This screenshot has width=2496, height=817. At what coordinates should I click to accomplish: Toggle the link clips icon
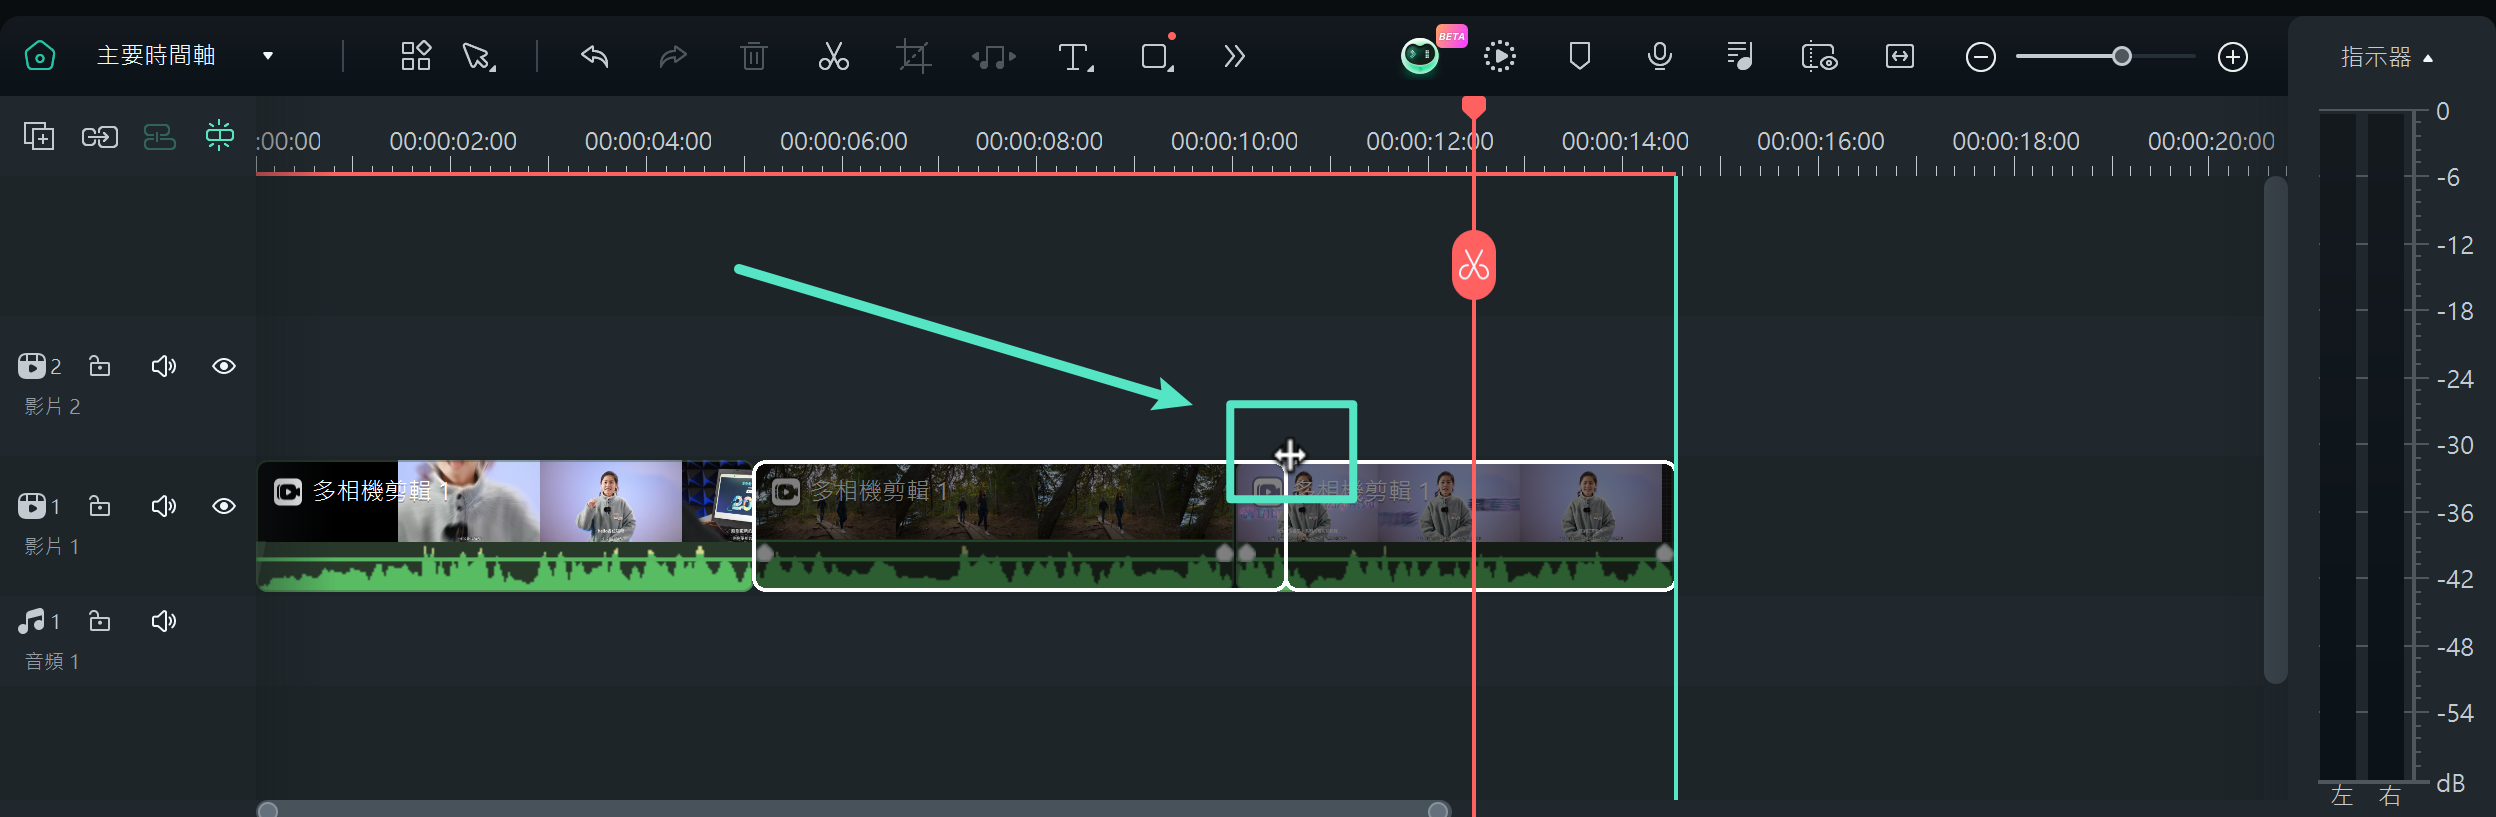[x=99, y=137]
